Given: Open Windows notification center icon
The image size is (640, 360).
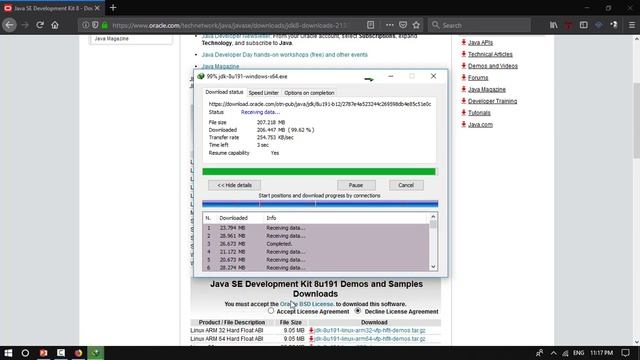Looking at the screenshot, I should pyautogui.click(x=625, y=353).
